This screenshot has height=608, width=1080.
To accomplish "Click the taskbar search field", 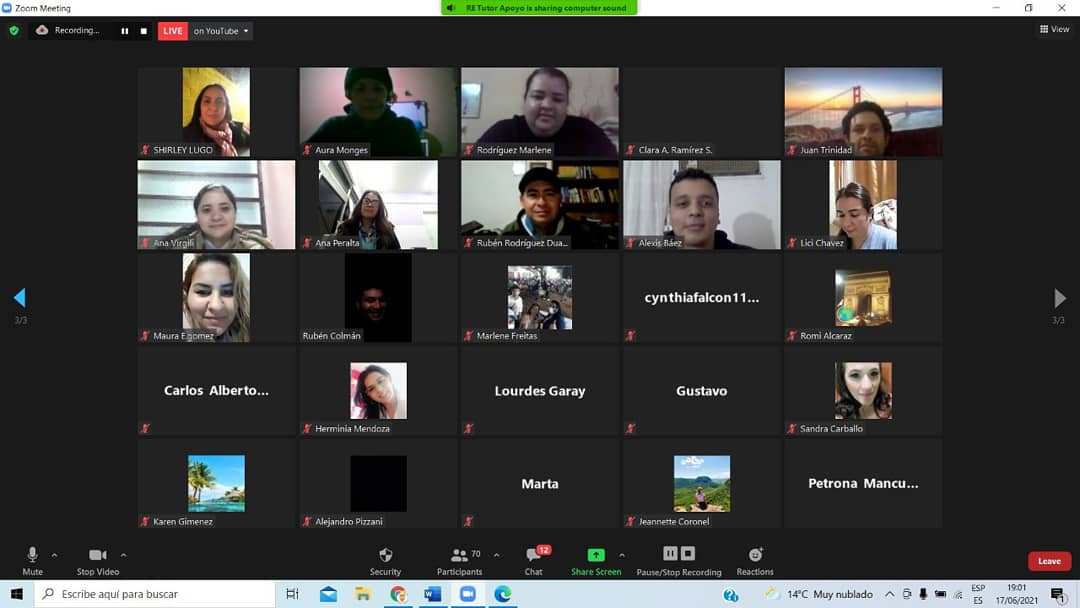I will pyautogui.click(x=155, y=594).
